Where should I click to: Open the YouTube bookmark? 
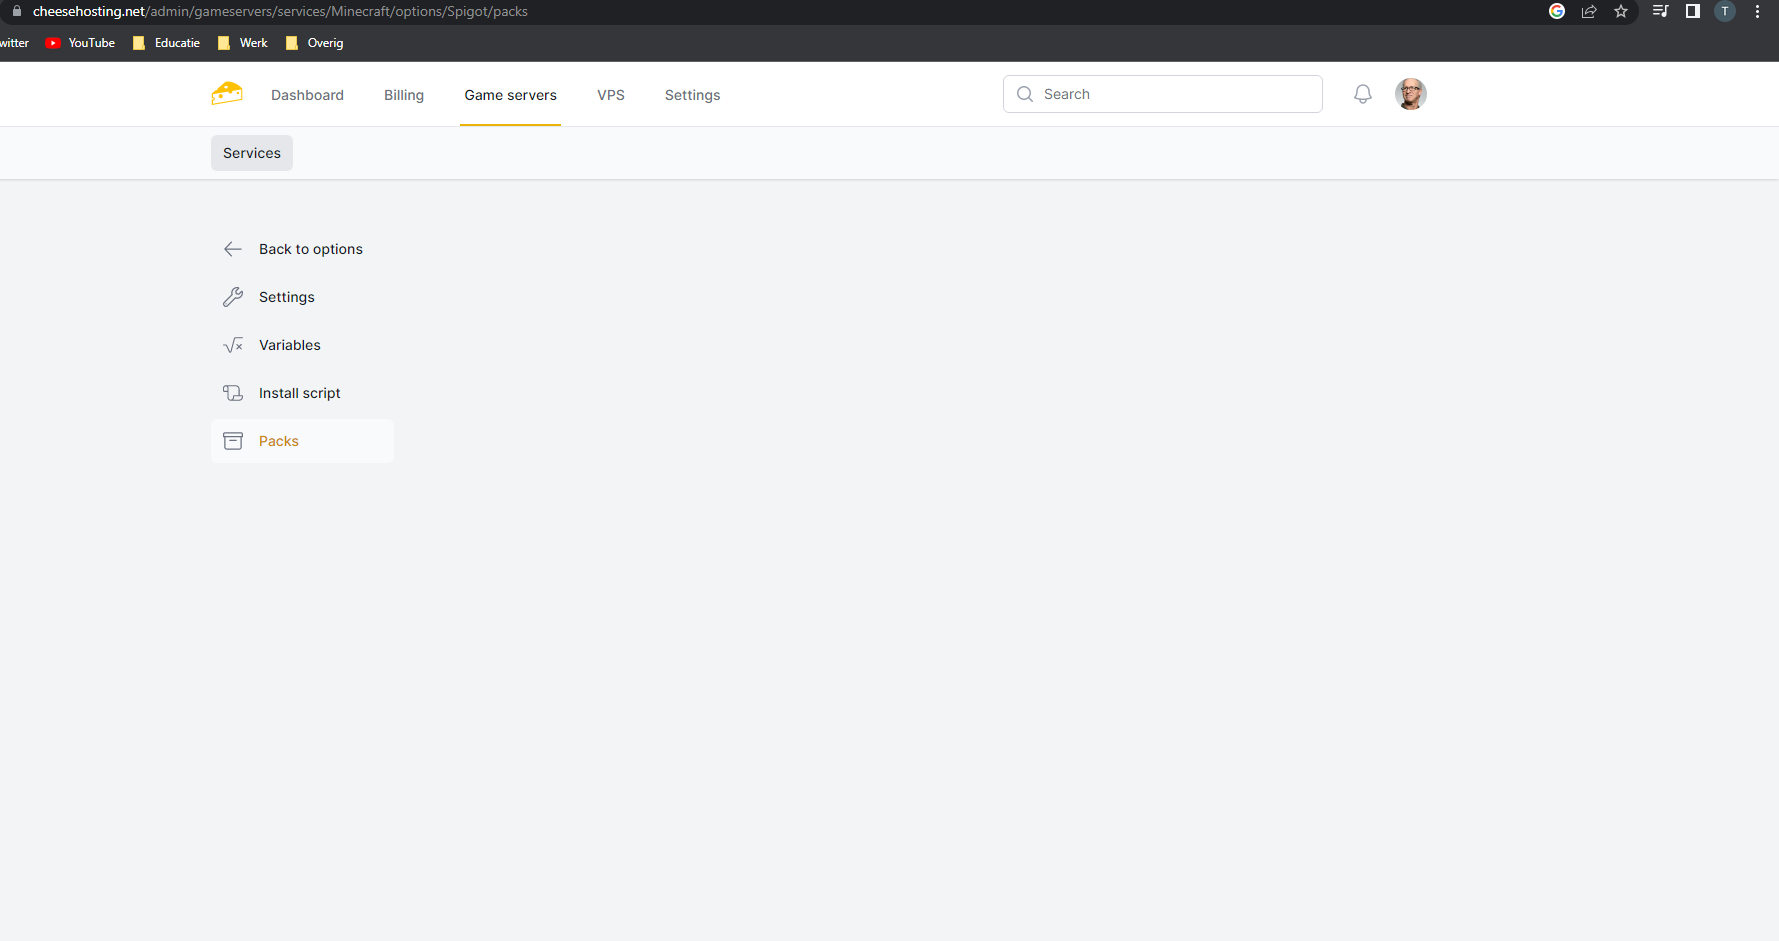click(81, 43)
